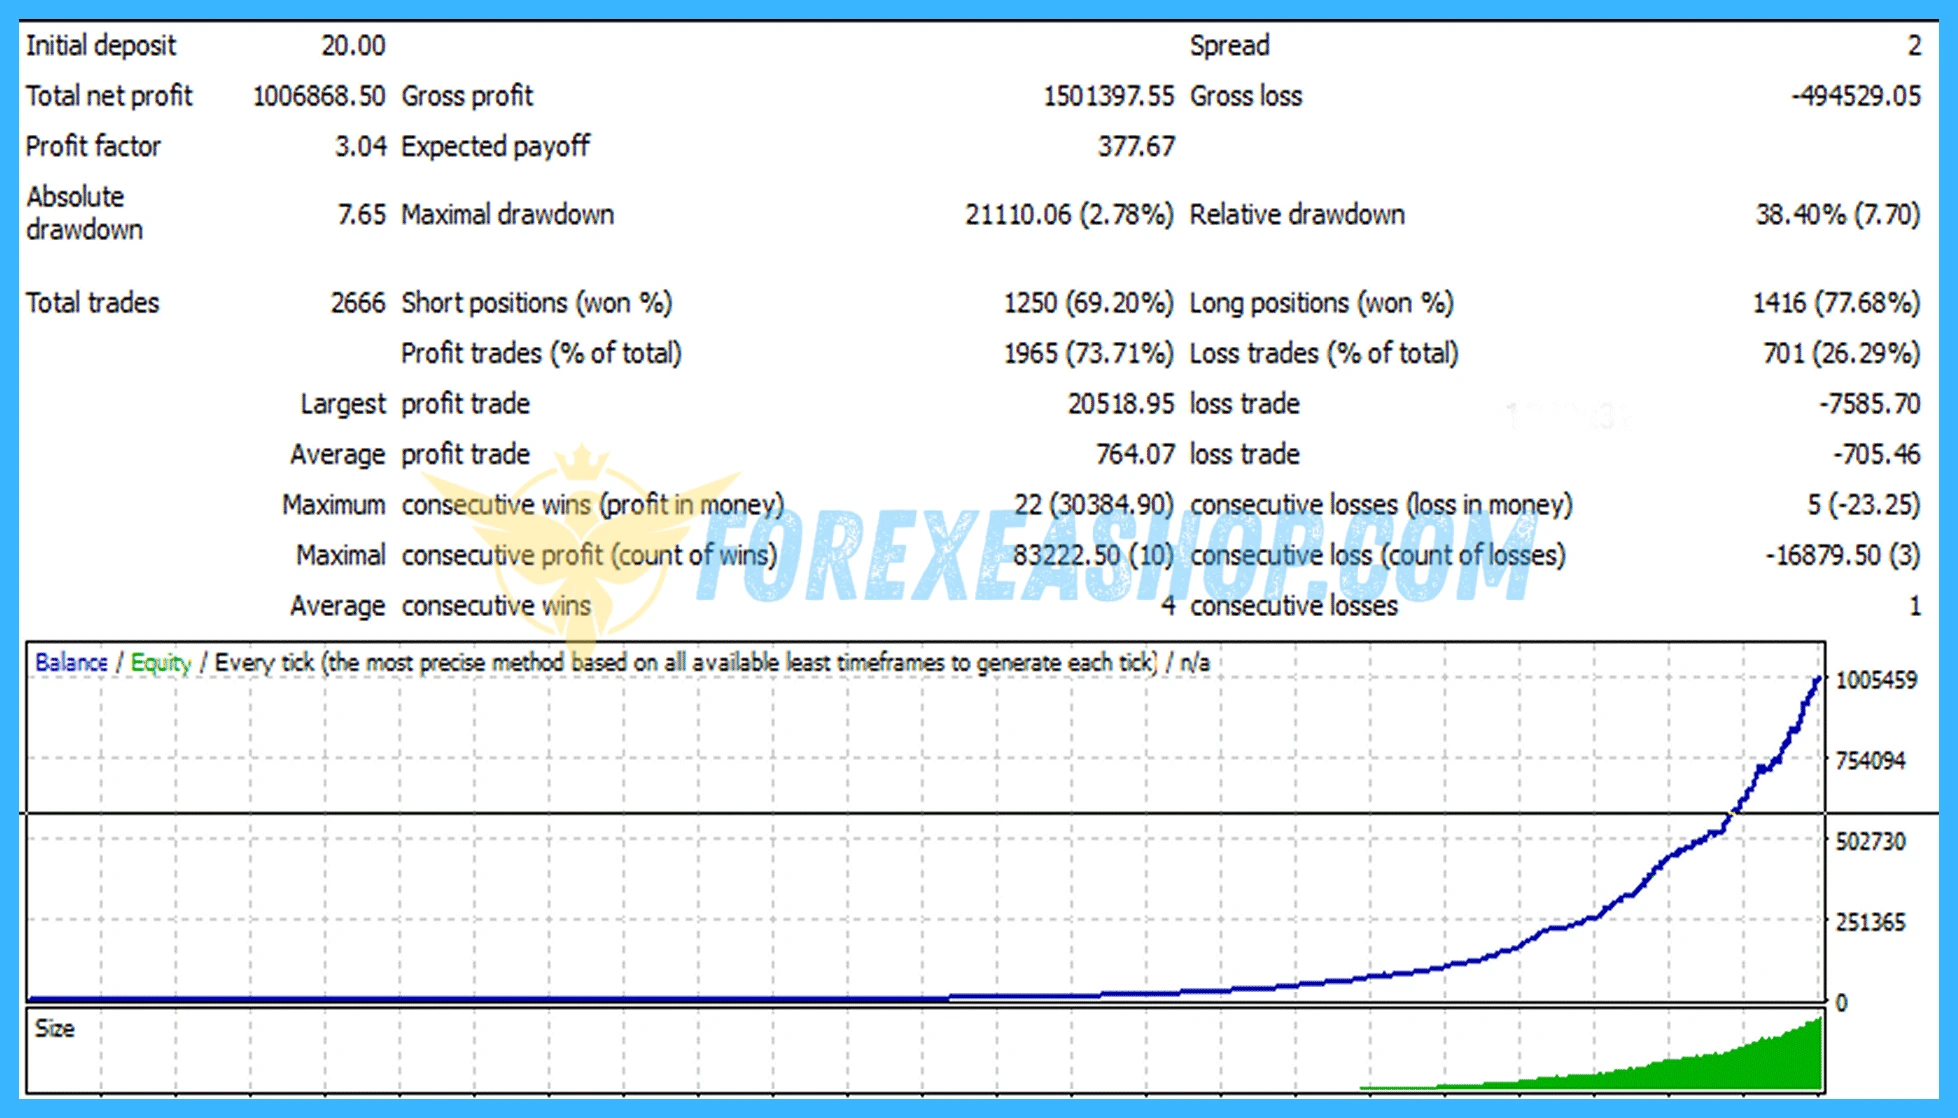Click the Total net profit value
This screenshot has width=1958, height=1118.
pyautogui.click(x=318, y=96)
